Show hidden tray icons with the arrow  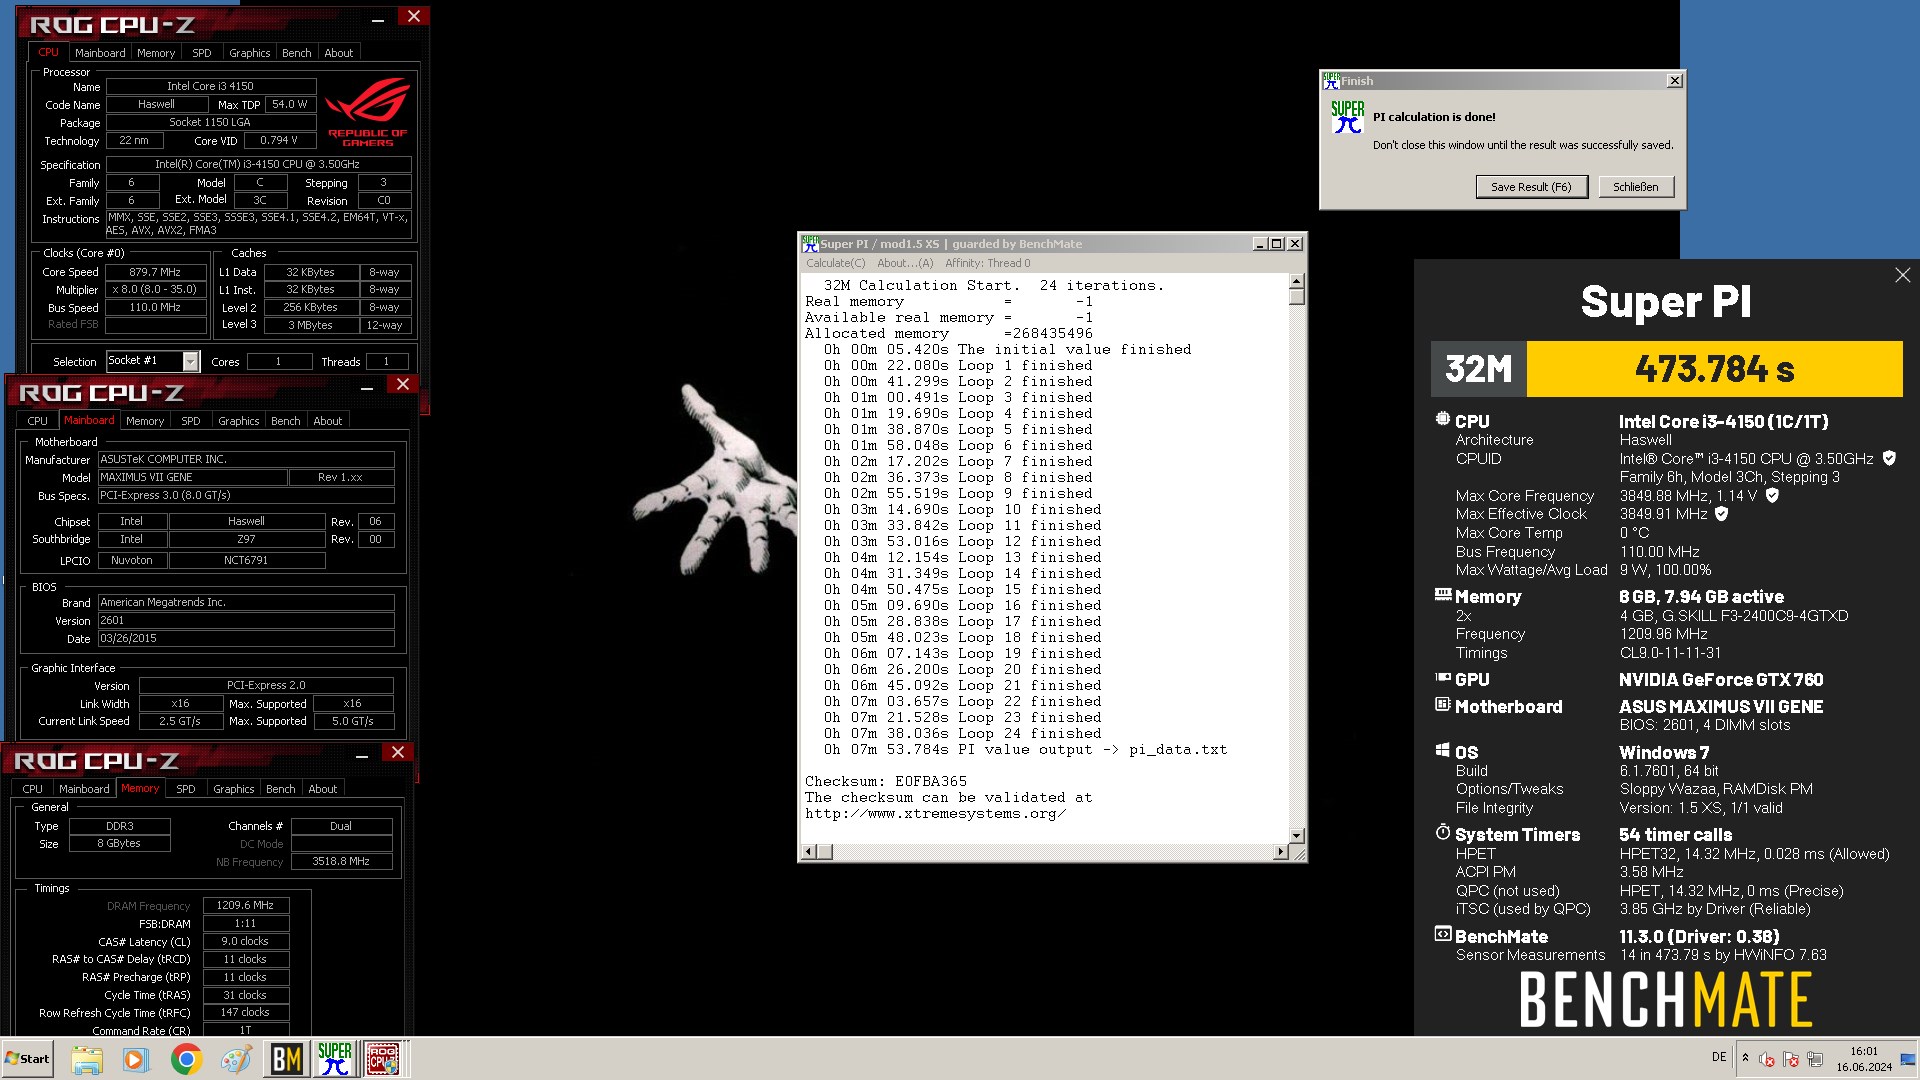1745,1058
